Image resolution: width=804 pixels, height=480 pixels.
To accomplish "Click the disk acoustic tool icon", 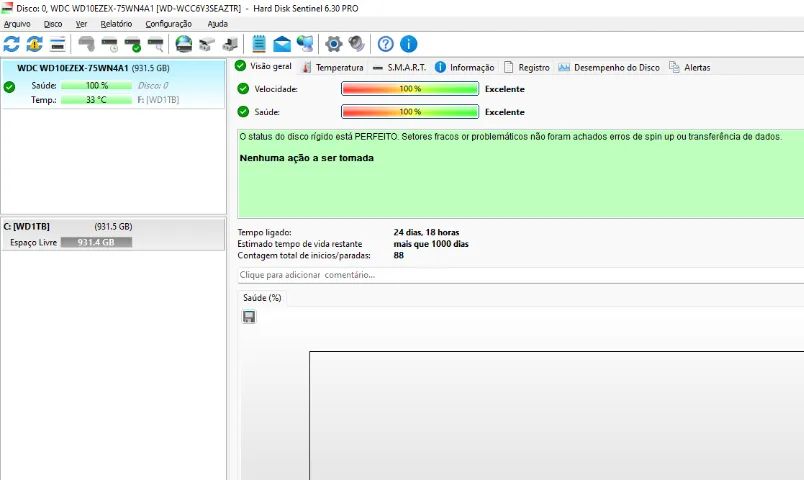I will [x=207, y=45].
